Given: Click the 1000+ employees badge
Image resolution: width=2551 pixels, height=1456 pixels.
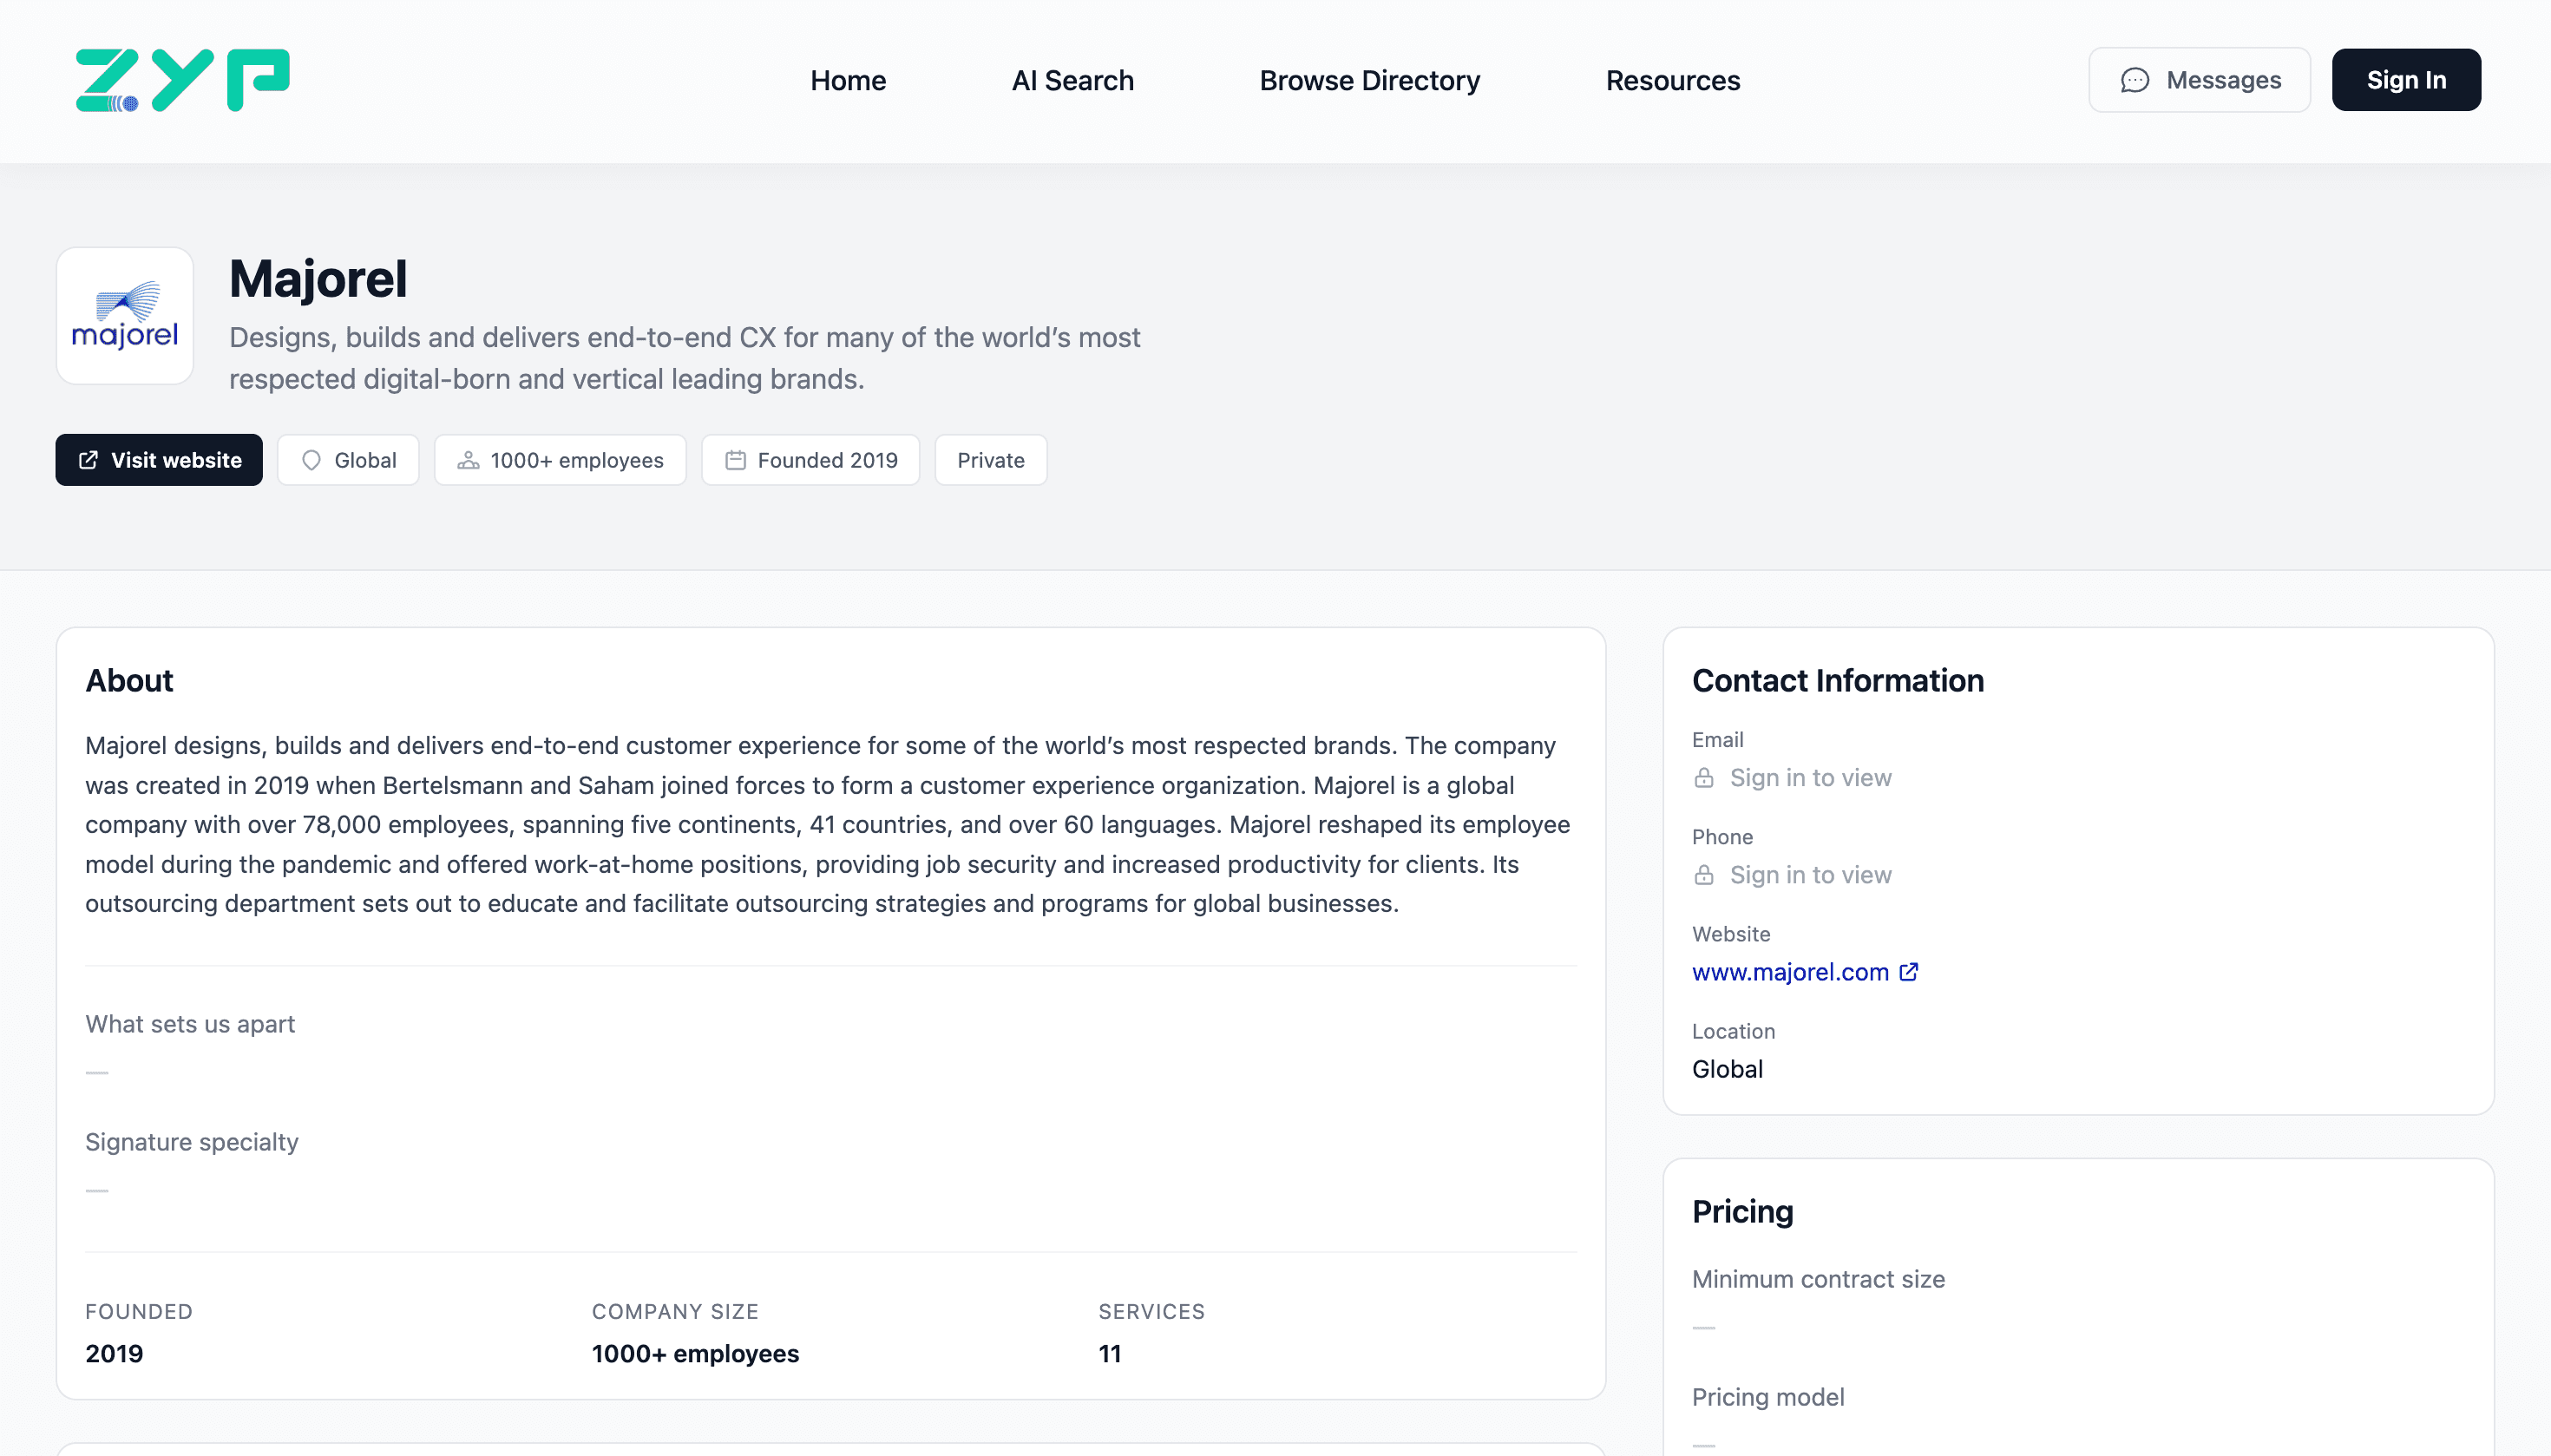Looking at the screenshot, I should 560,460.
